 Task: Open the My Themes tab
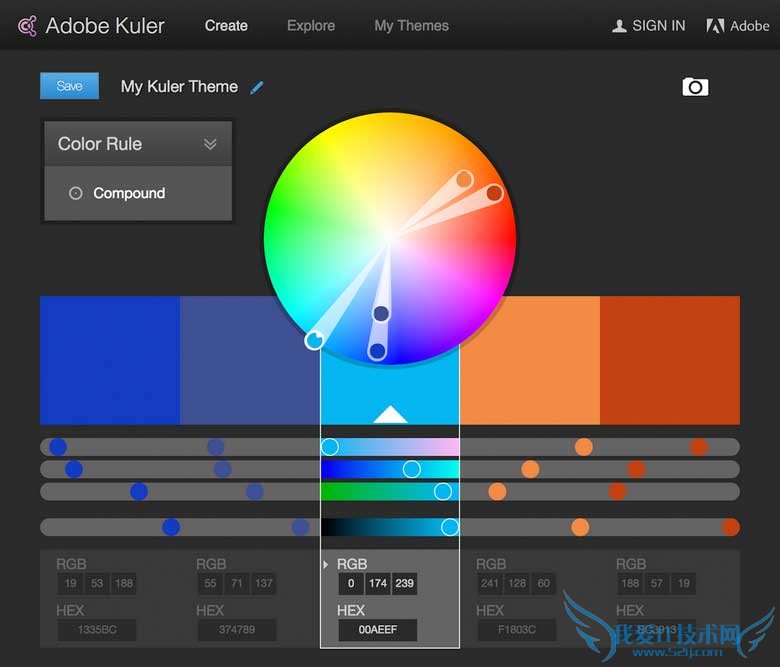coord(411,25)
